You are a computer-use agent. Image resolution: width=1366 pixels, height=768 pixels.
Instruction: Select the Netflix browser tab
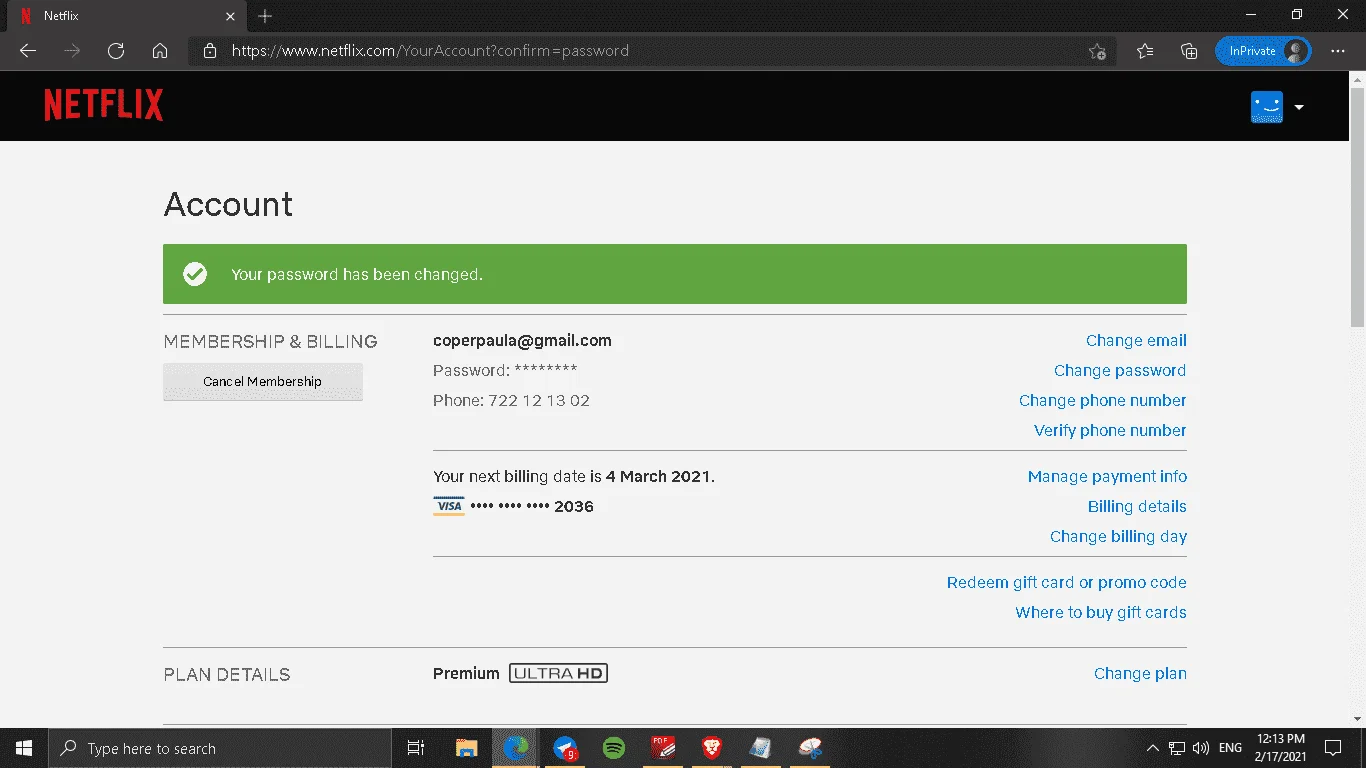125,16
